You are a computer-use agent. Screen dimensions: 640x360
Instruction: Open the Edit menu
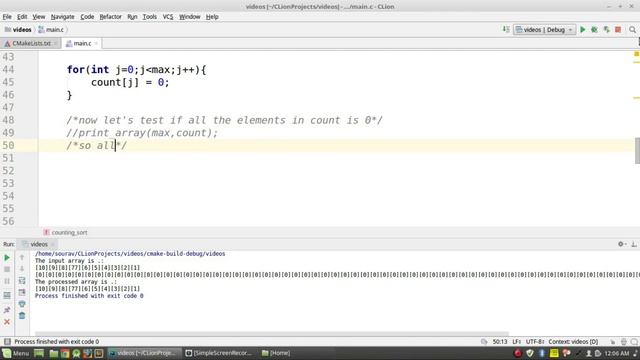point(22,17)
